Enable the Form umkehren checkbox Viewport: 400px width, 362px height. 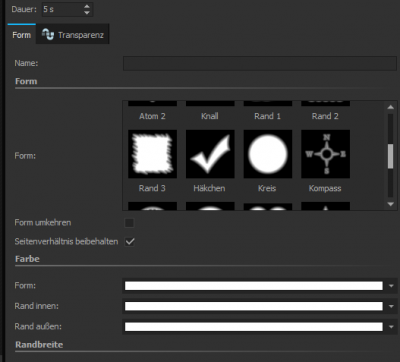point(129,223)
